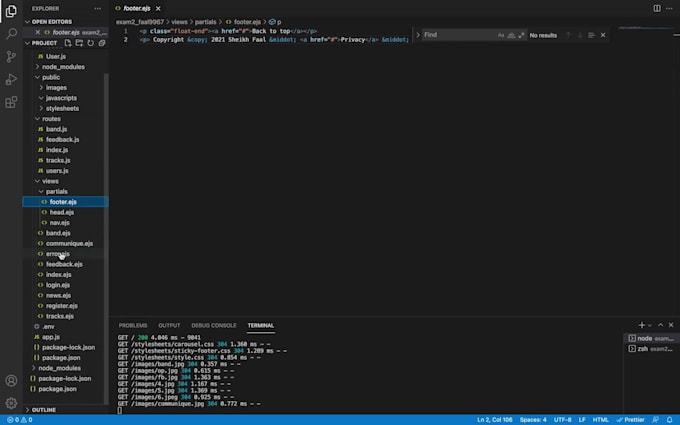
Task: Close the Find widget
Action: tap(603, 35)
